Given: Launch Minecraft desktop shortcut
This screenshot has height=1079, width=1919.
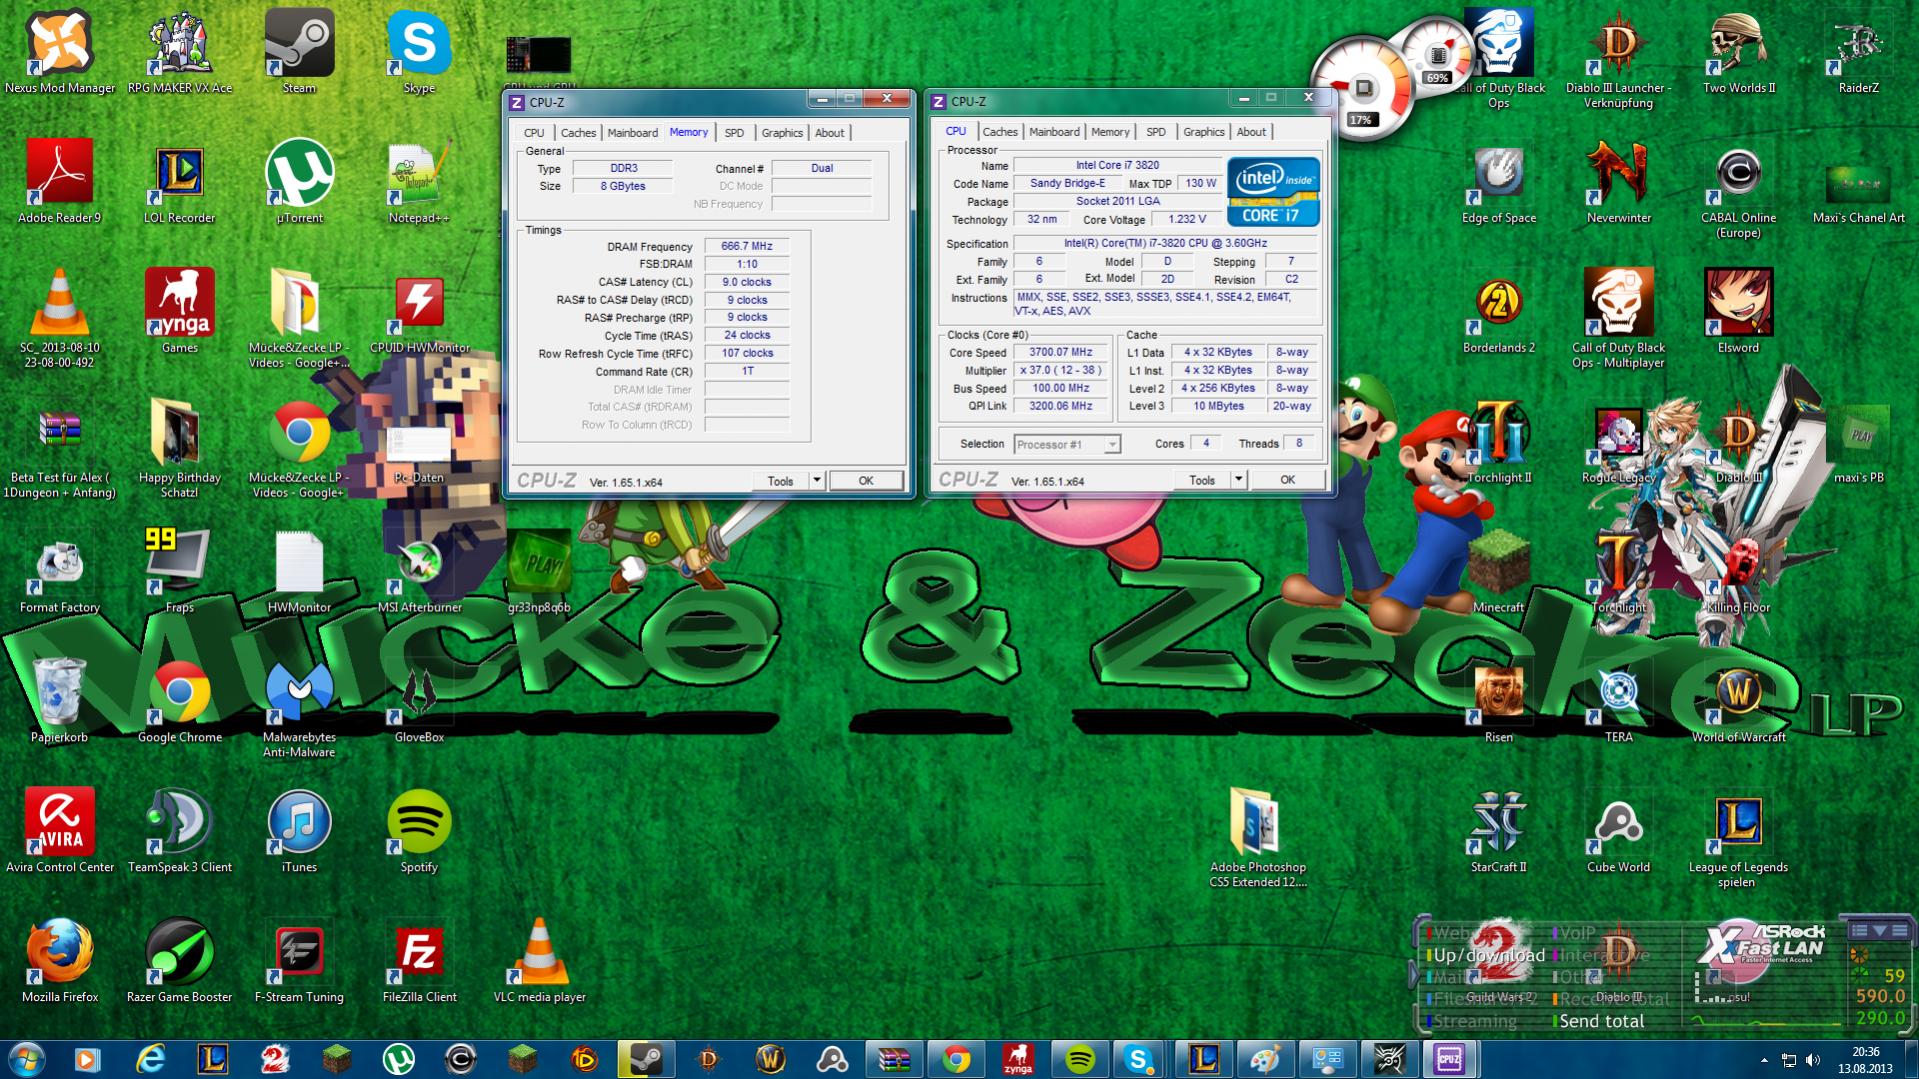Looking at the screenshot, I should 1498,570.
